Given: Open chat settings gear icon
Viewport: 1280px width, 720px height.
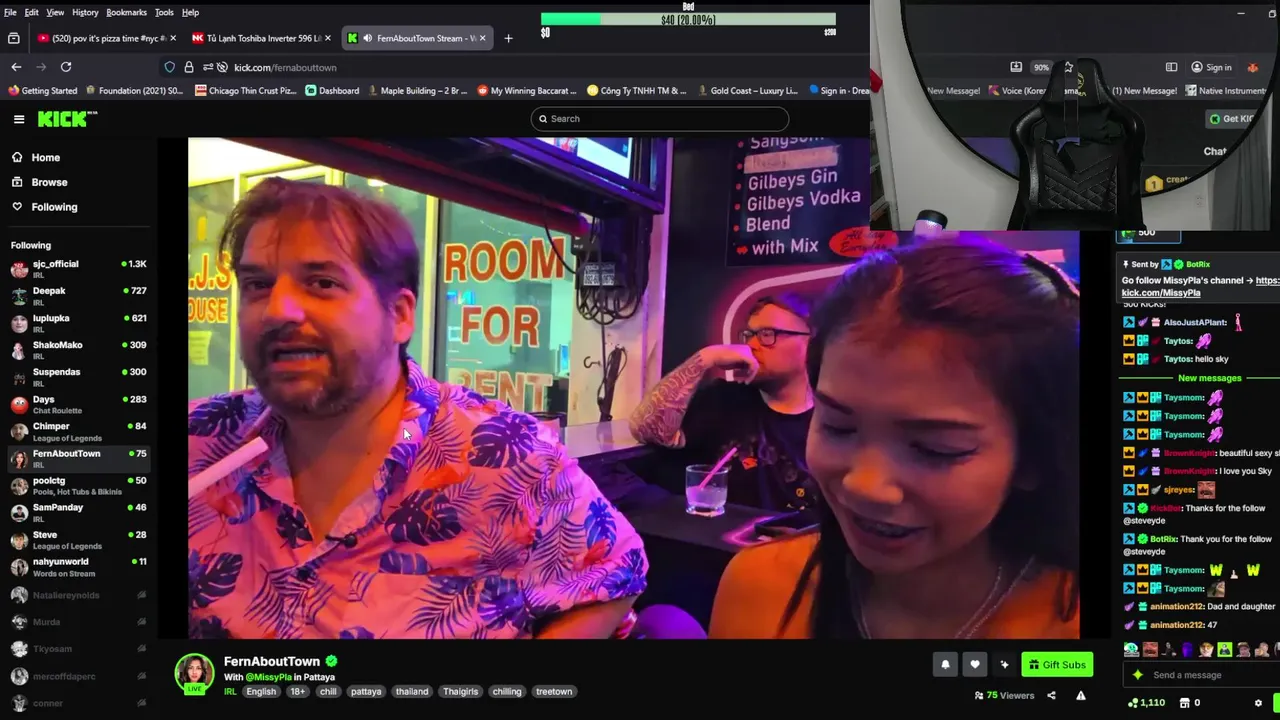Looking at the screenshot, I should 1258,703.
